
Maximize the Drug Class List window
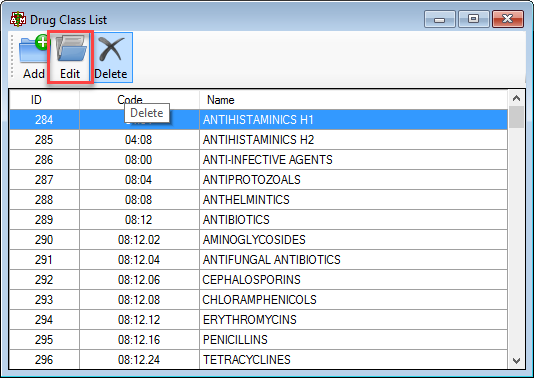pos(474,19)
